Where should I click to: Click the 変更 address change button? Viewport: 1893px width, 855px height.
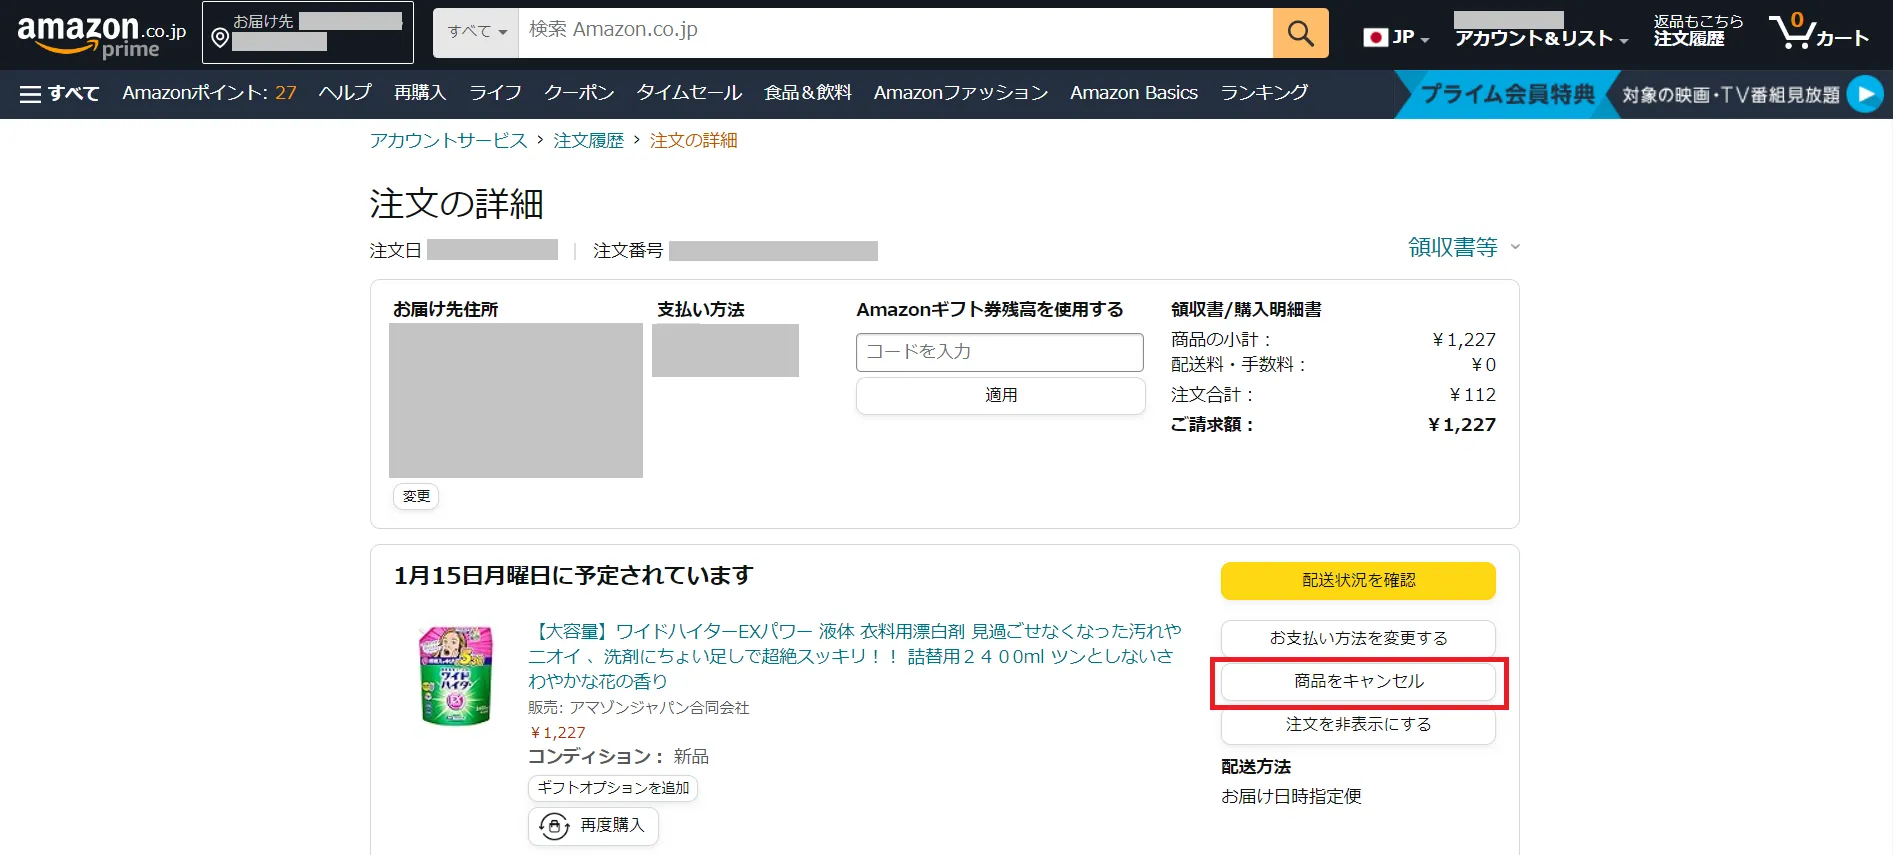[x=416, y=497]
